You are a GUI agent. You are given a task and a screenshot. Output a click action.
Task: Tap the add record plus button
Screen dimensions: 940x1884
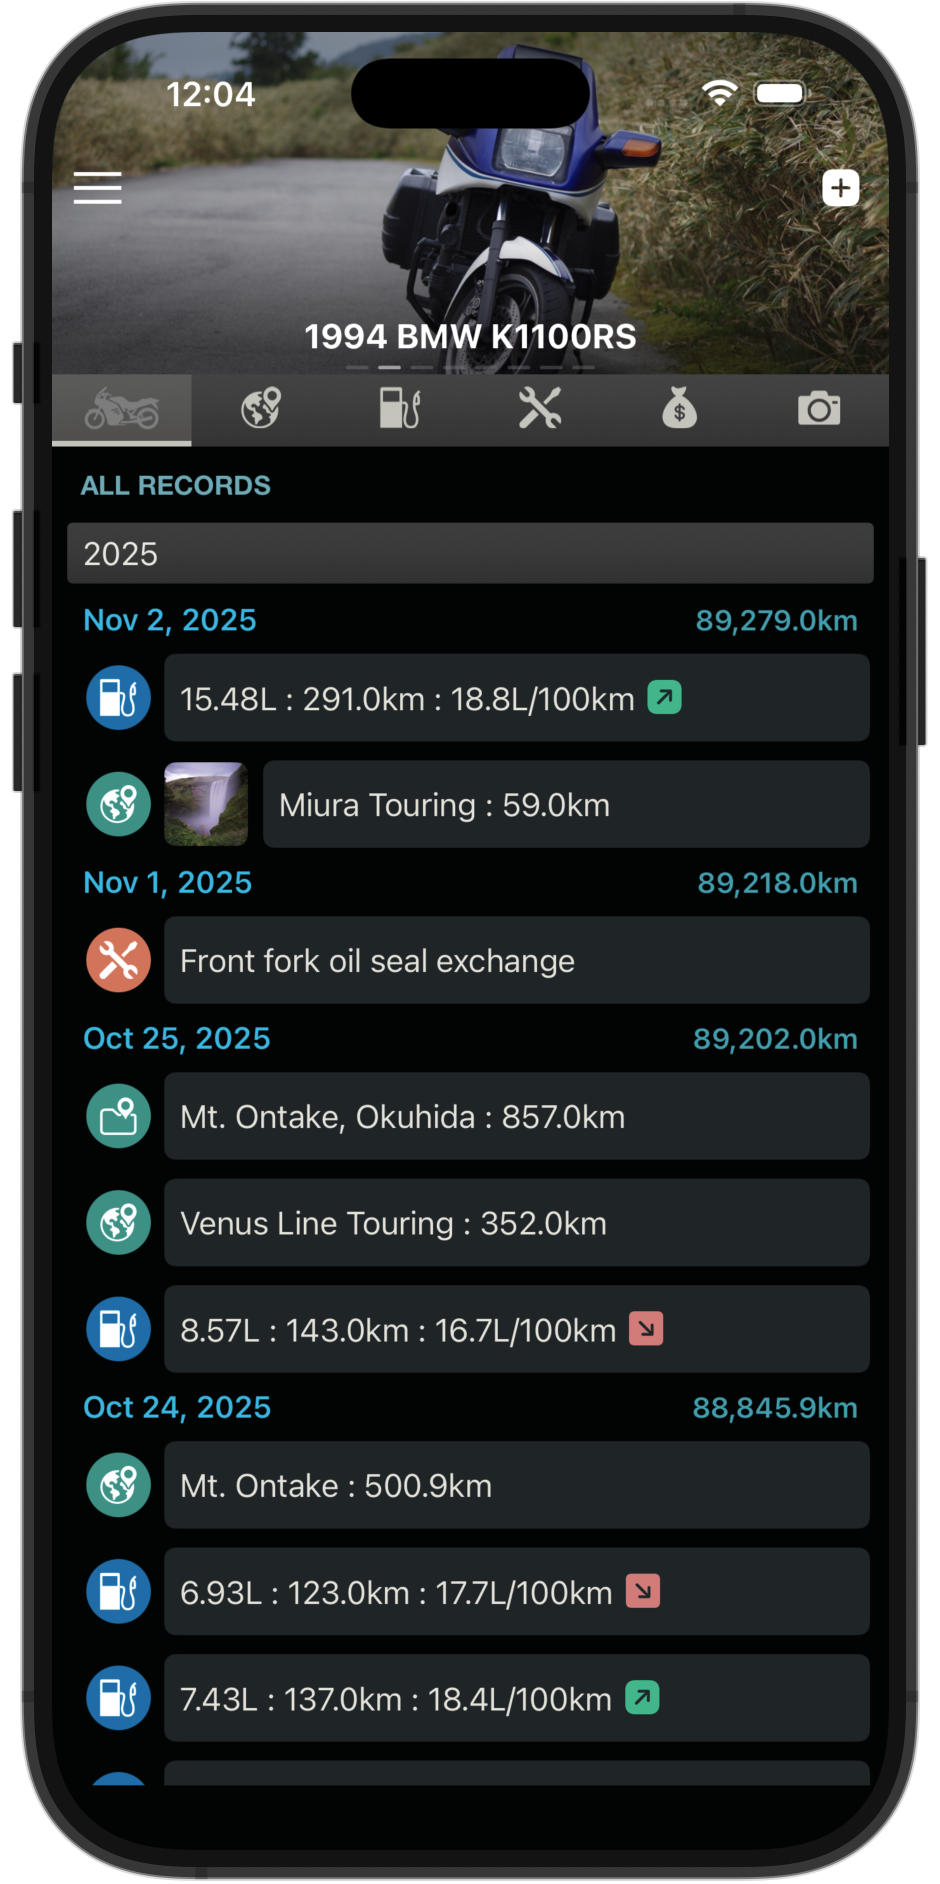(840, 188)
